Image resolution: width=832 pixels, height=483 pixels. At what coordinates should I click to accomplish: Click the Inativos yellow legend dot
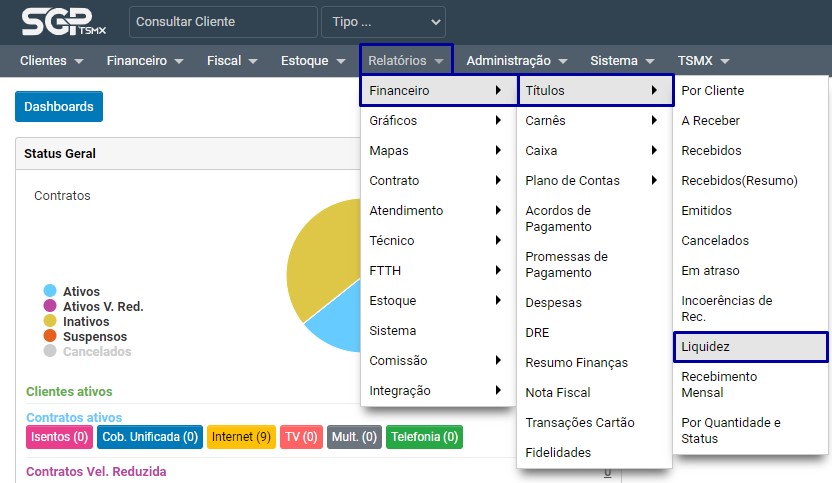pos(50,321)
